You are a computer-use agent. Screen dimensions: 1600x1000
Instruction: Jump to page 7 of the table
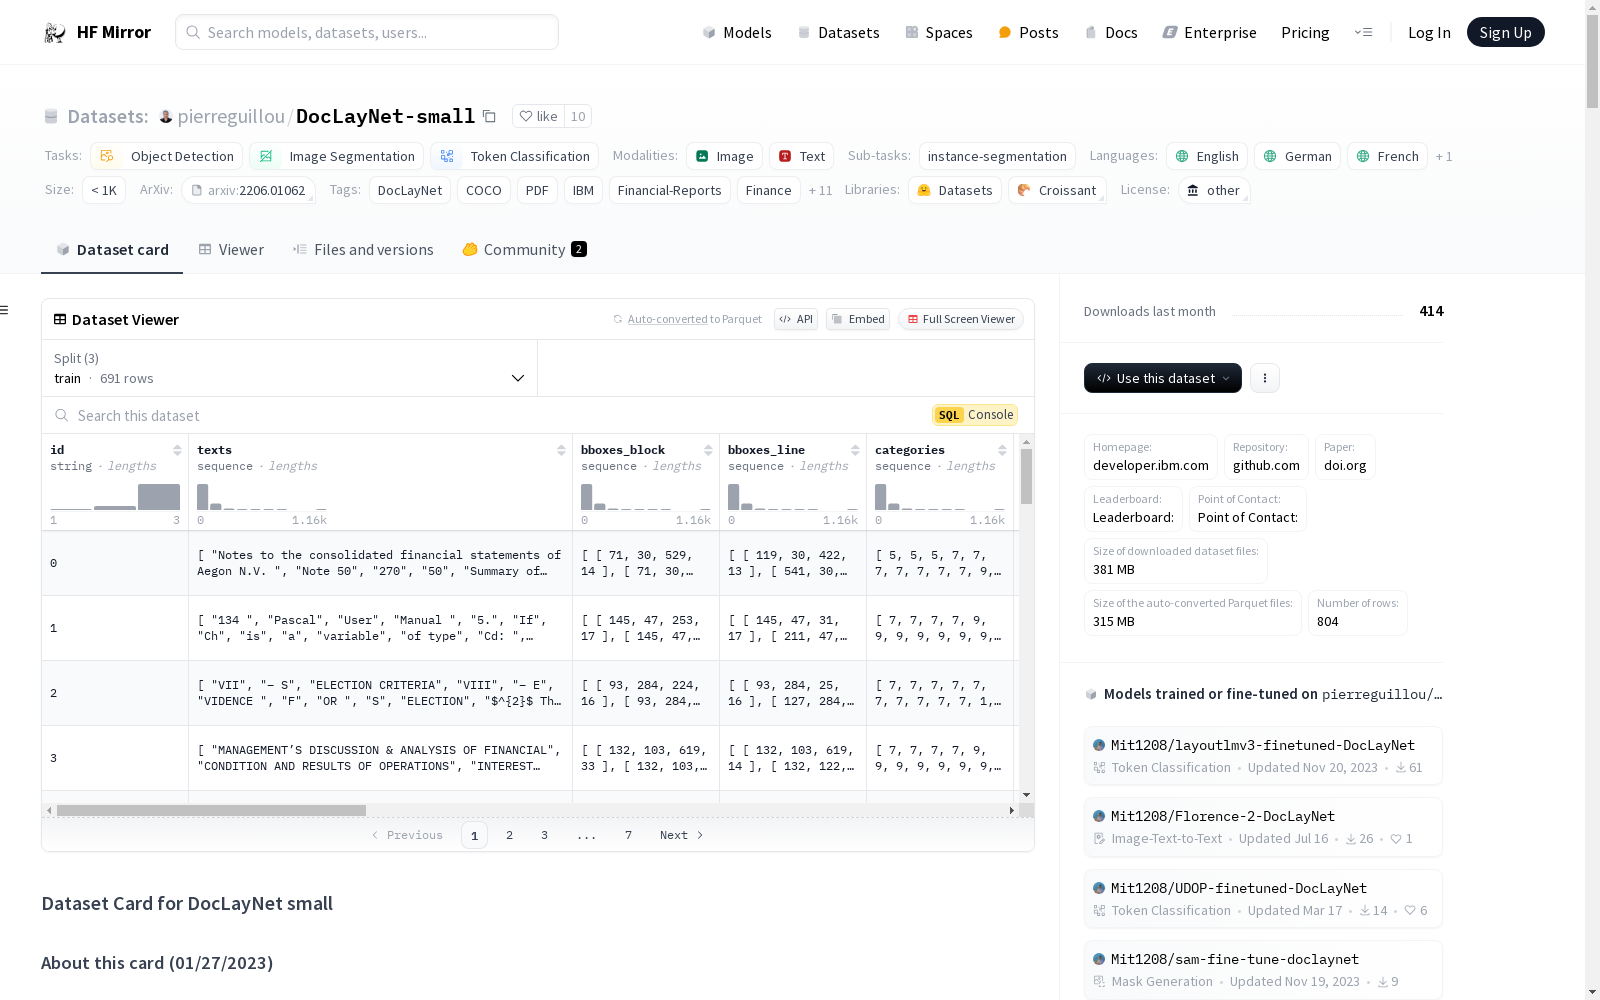(629, 835)
